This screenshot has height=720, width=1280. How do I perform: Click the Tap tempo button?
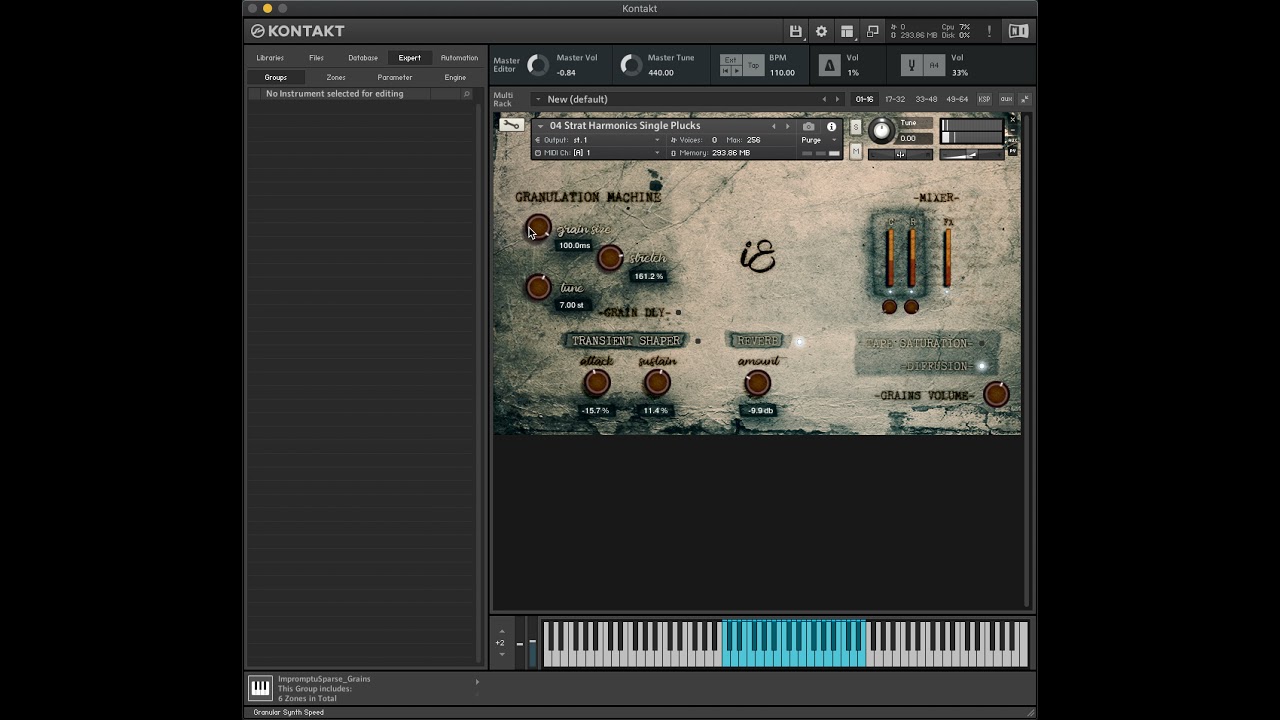pyautogui.click(x=753, y=65)
